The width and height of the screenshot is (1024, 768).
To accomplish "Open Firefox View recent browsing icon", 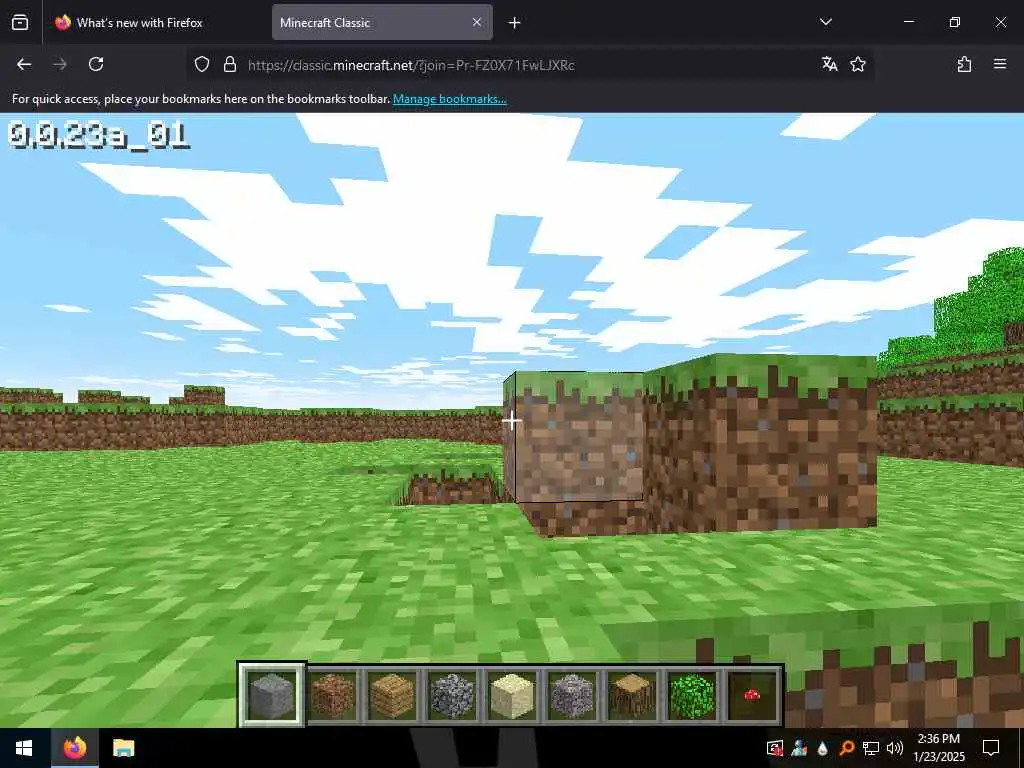I will (x=20, y=22).
